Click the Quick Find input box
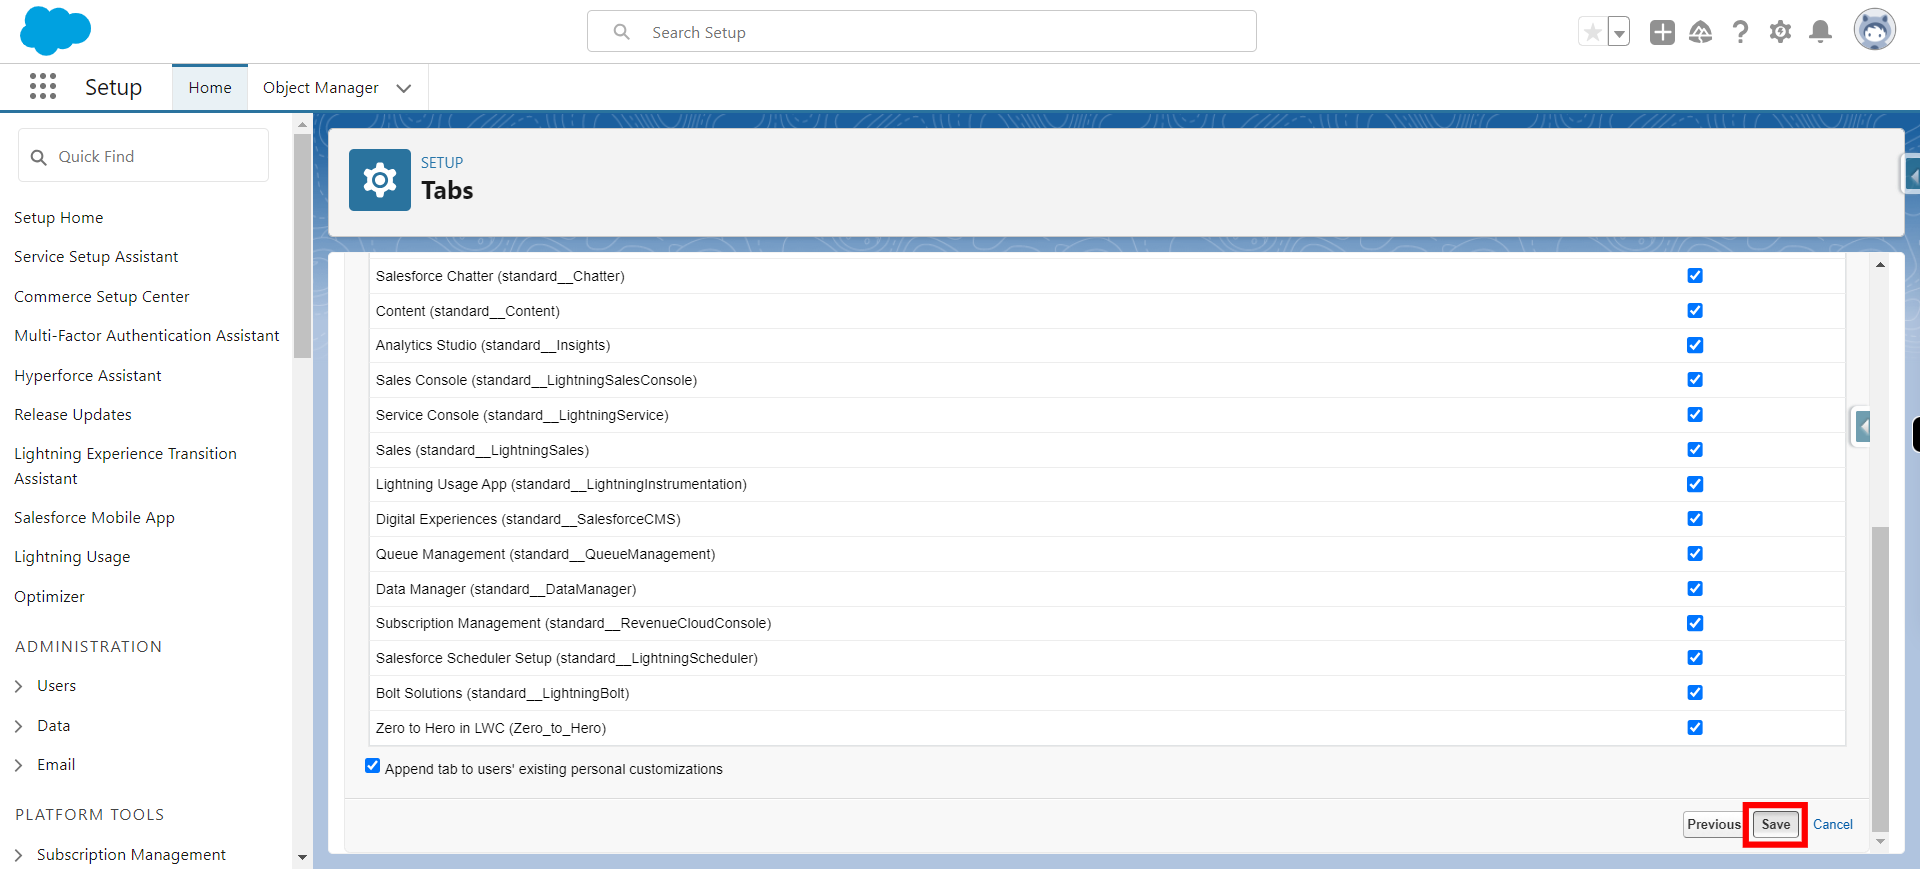This screenshot has height=869, width=1920. point(143,156)
